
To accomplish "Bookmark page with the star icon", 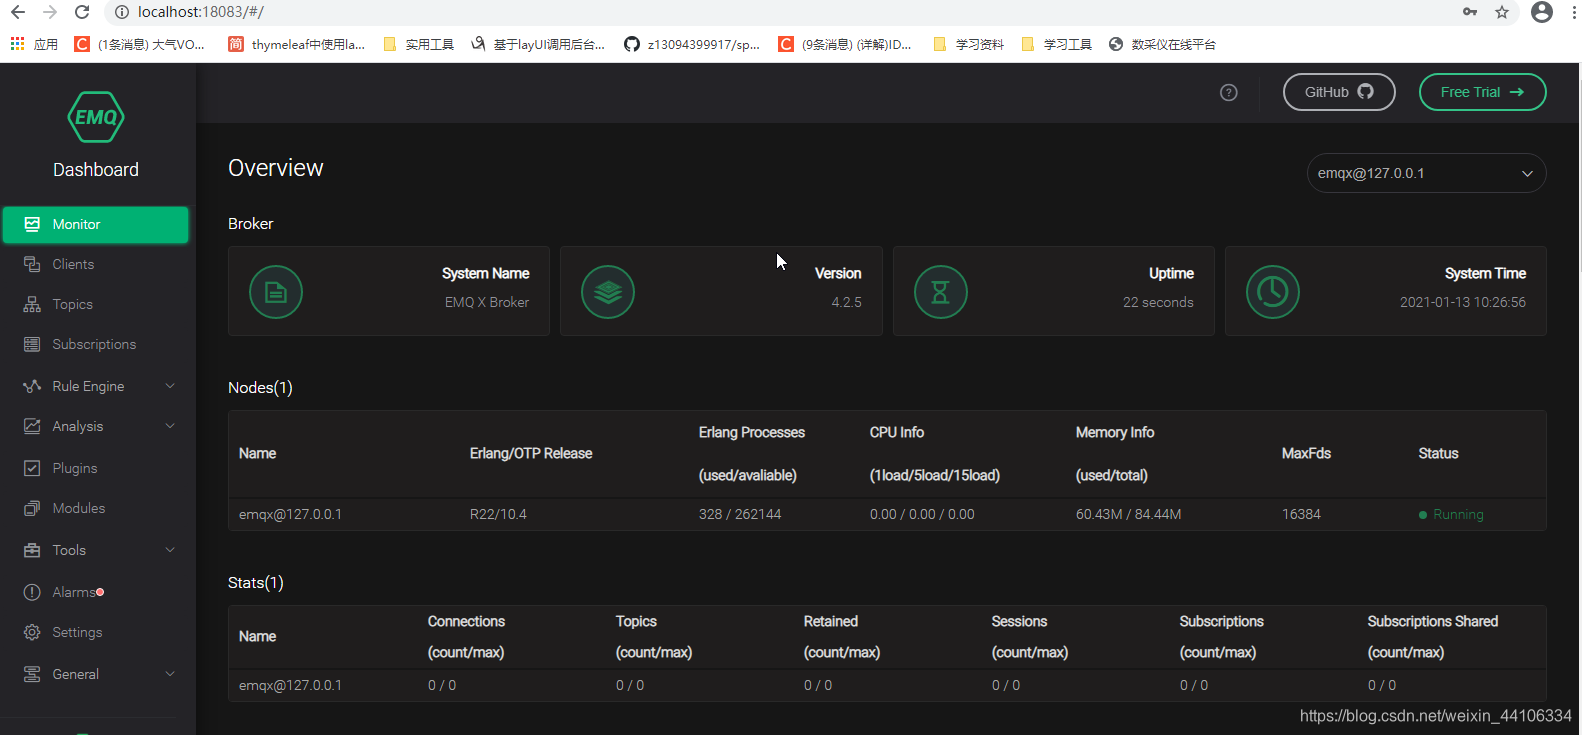I will [1502, 12].
